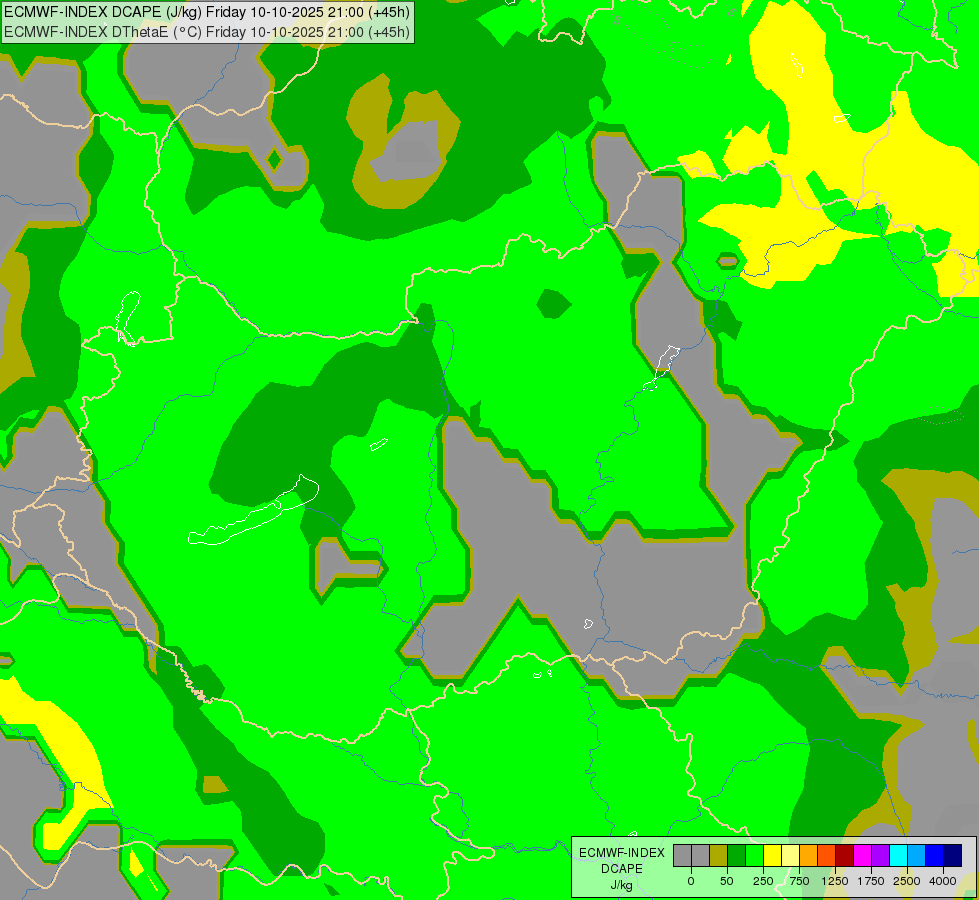This screenshot has width=979, height=900.
Task: Click the legend value label 4000
Action: [x=943, y=881]
